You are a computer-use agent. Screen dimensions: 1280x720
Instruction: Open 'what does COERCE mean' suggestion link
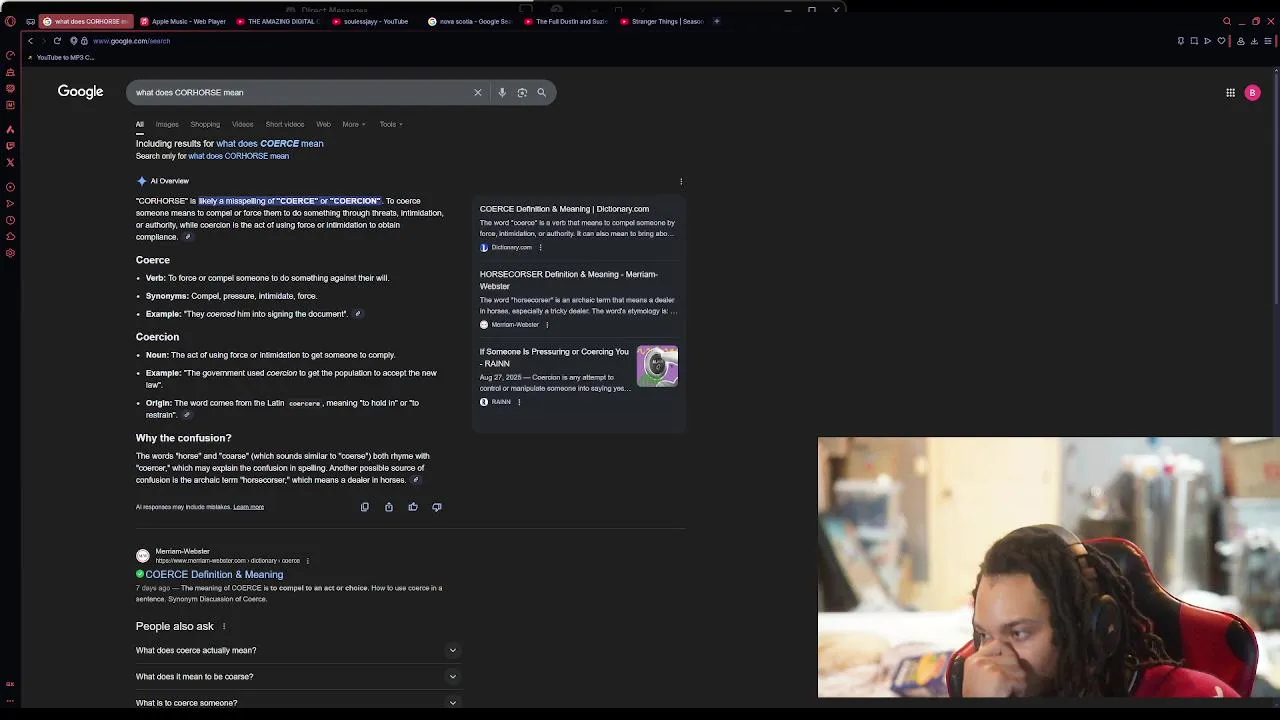(270, 144)
